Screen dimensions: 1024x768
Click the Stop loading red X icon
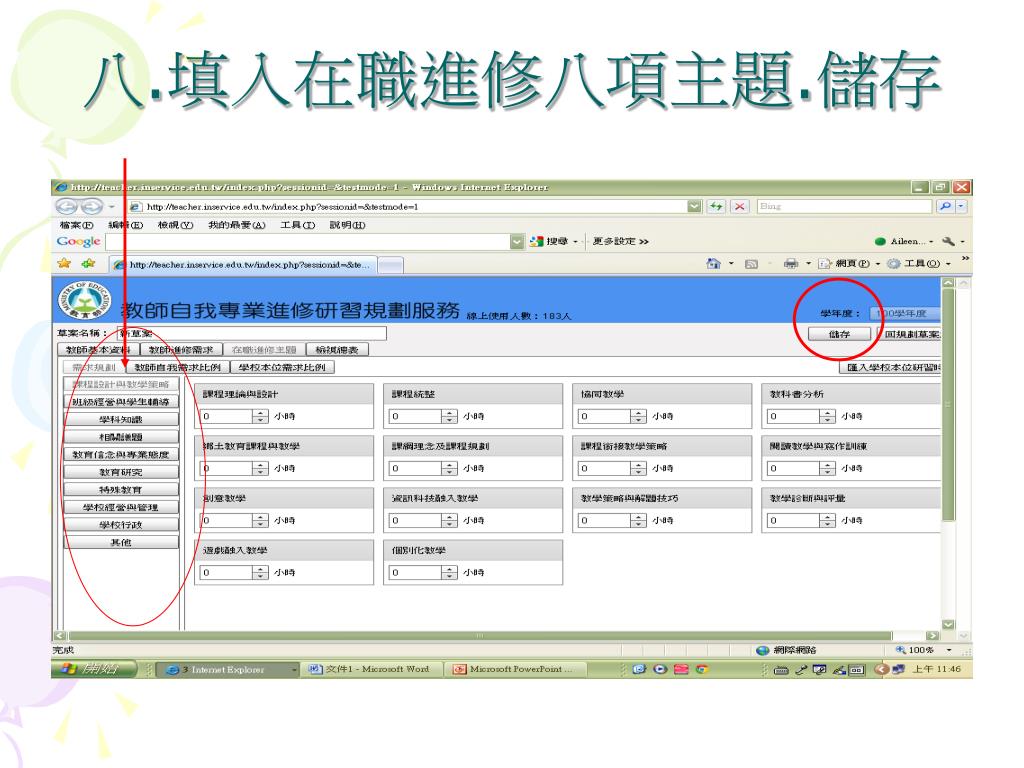pyautogui.click(x=739, y=206)
